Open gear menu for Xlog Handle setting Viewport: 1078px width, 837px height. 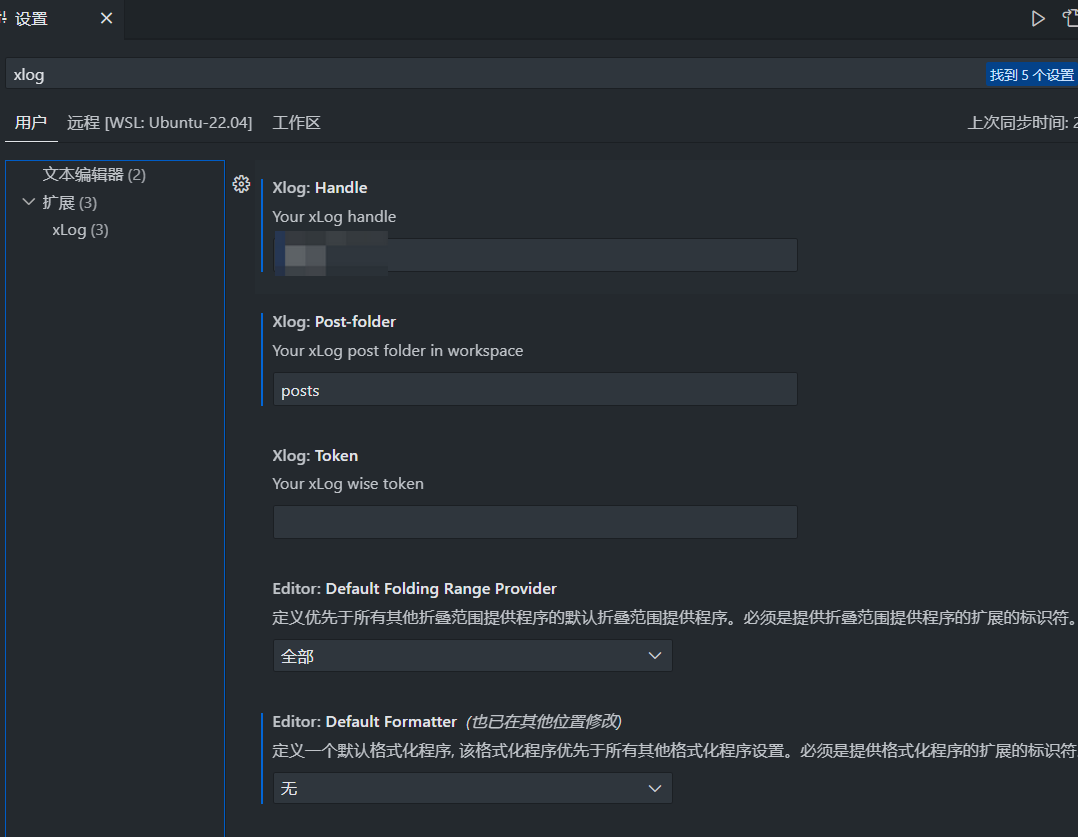[241, 184]
